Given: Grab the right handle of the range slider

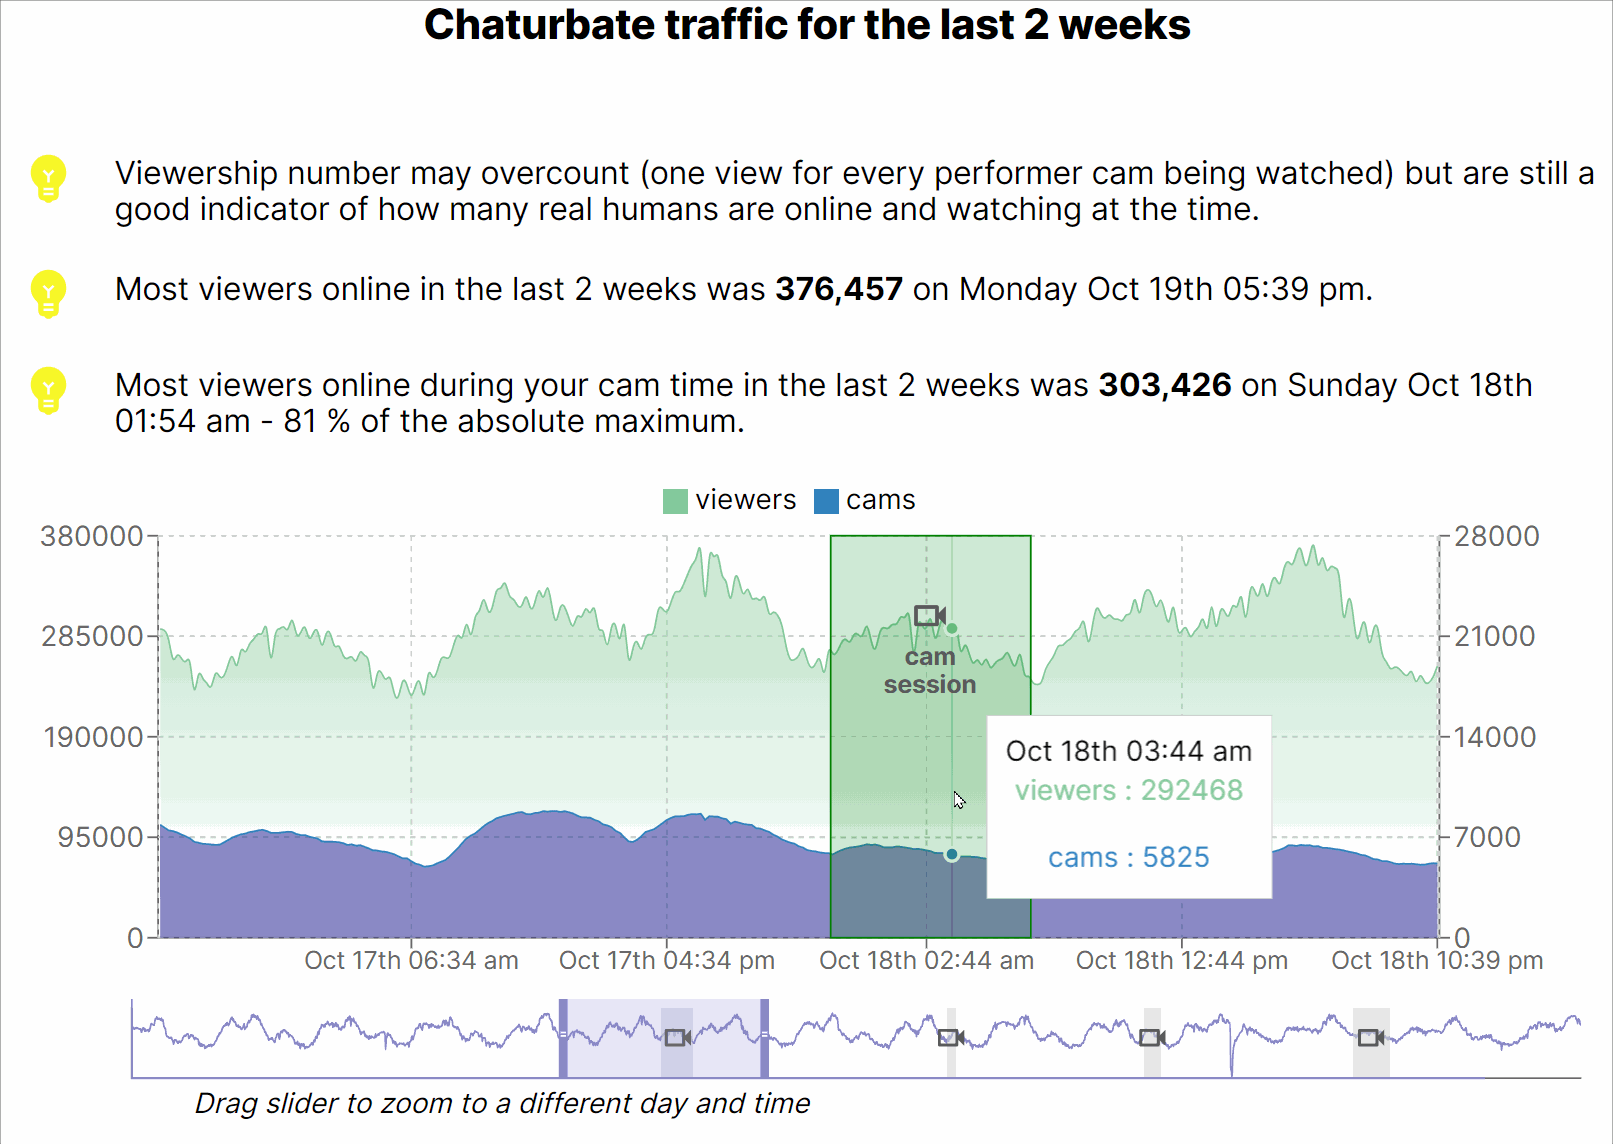Looking at the screenshot, I should (765, 1037).
